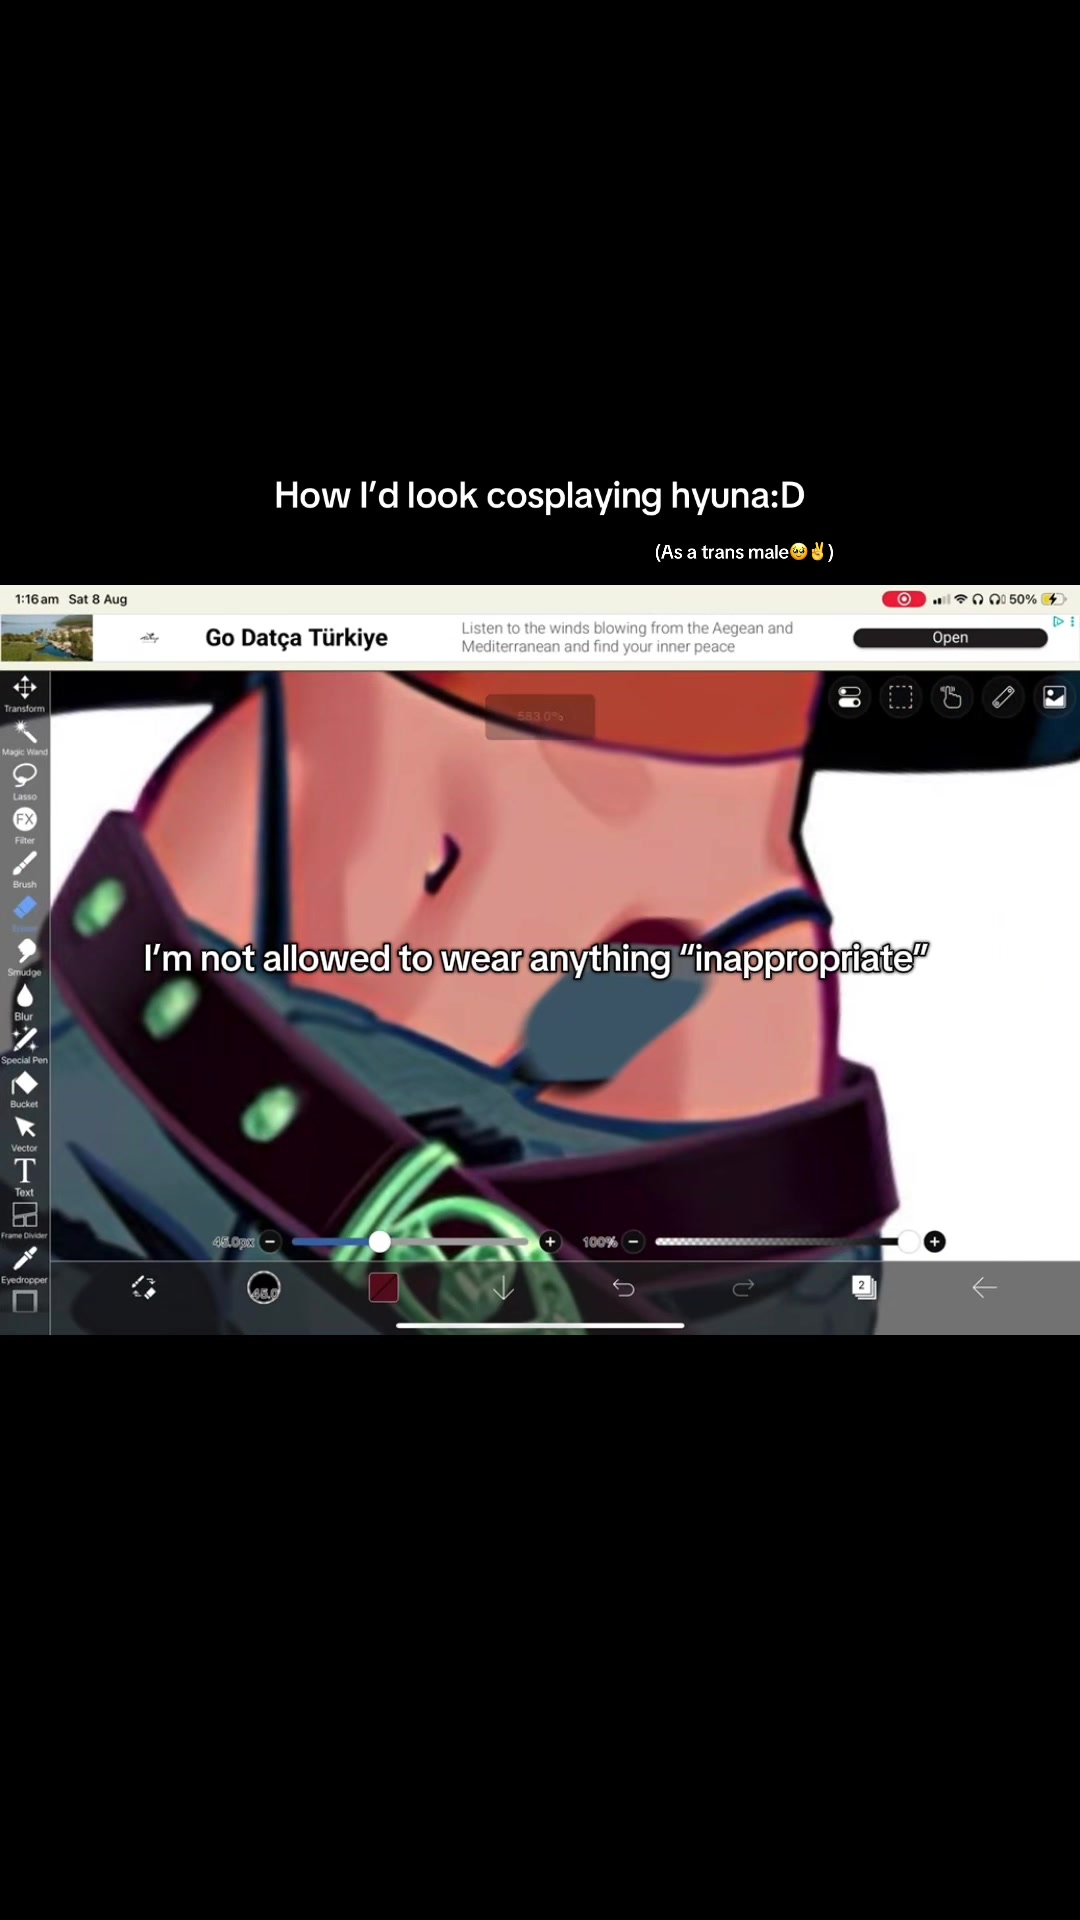Open the FX Filter tool
The width and height of the screenshot is (1080, 1920).
point(25,825)
